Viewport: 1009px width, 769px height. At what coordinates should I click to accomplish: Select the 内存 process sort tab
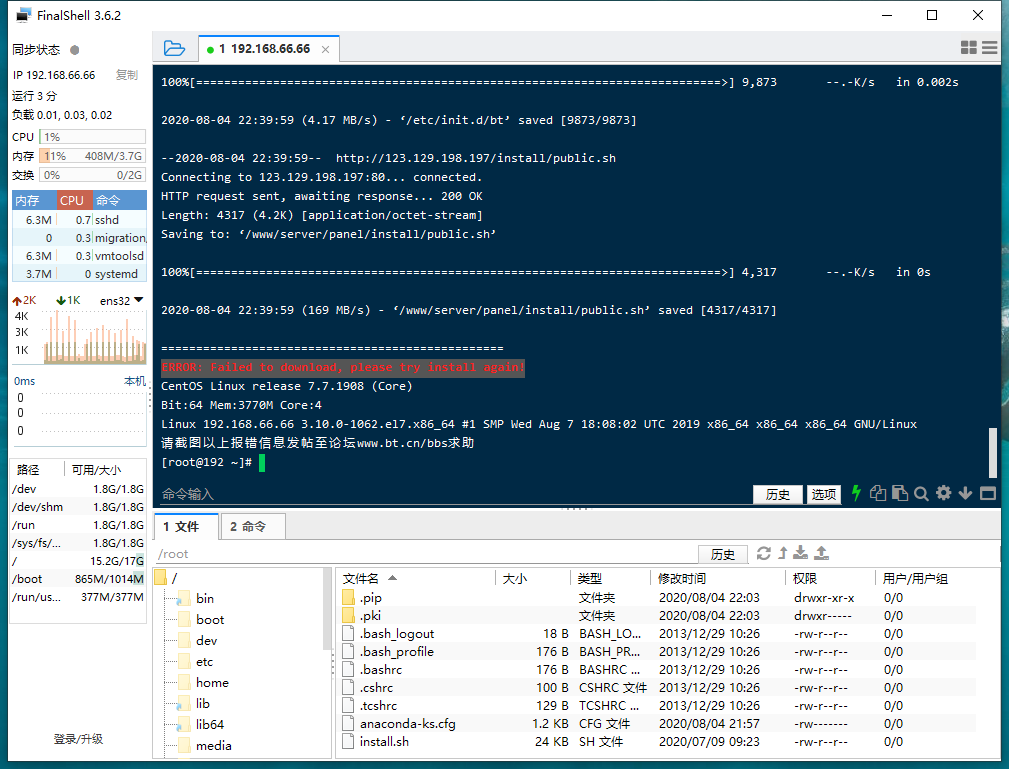tap(34, 200)
